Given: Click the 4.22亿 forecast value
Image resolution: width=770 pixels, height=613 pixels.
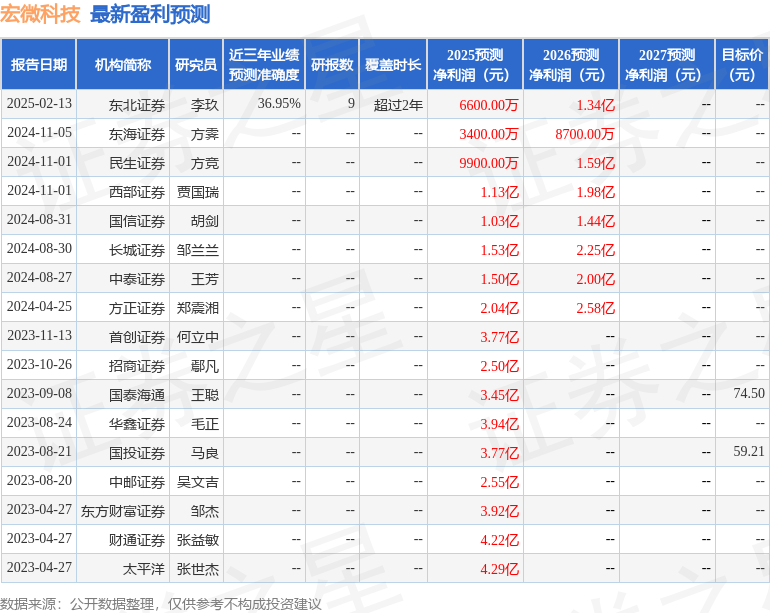Looking at the screenshot, I should (x=499, y=540).
